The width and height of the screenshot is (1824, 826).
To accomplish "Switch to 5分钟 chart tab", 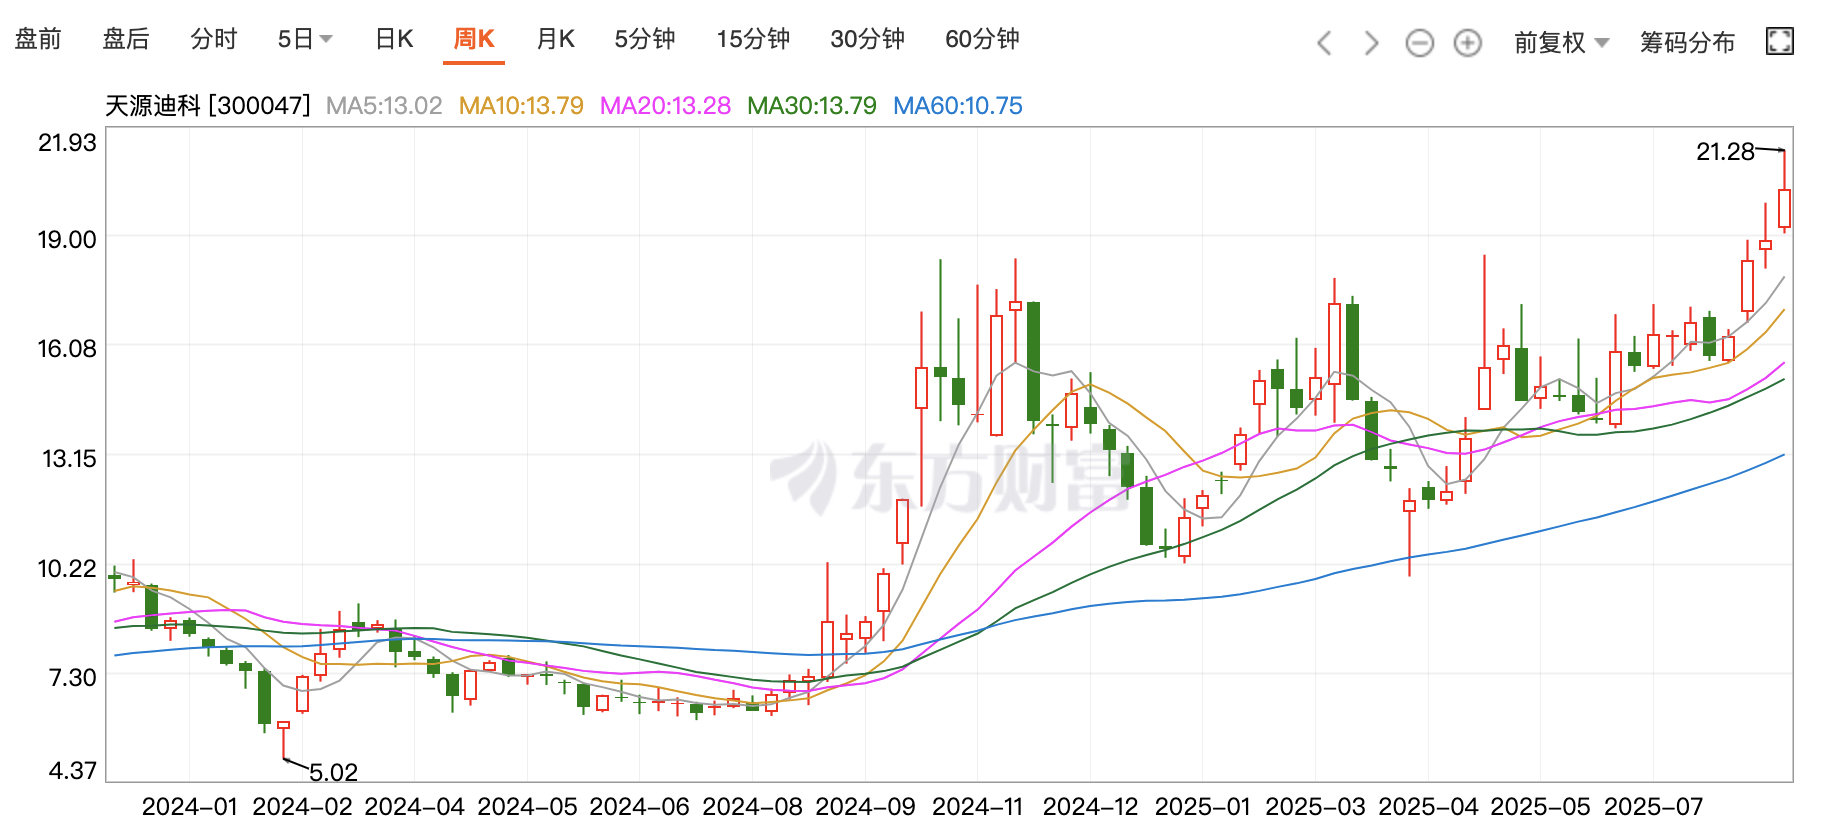I will click(645, 39).
